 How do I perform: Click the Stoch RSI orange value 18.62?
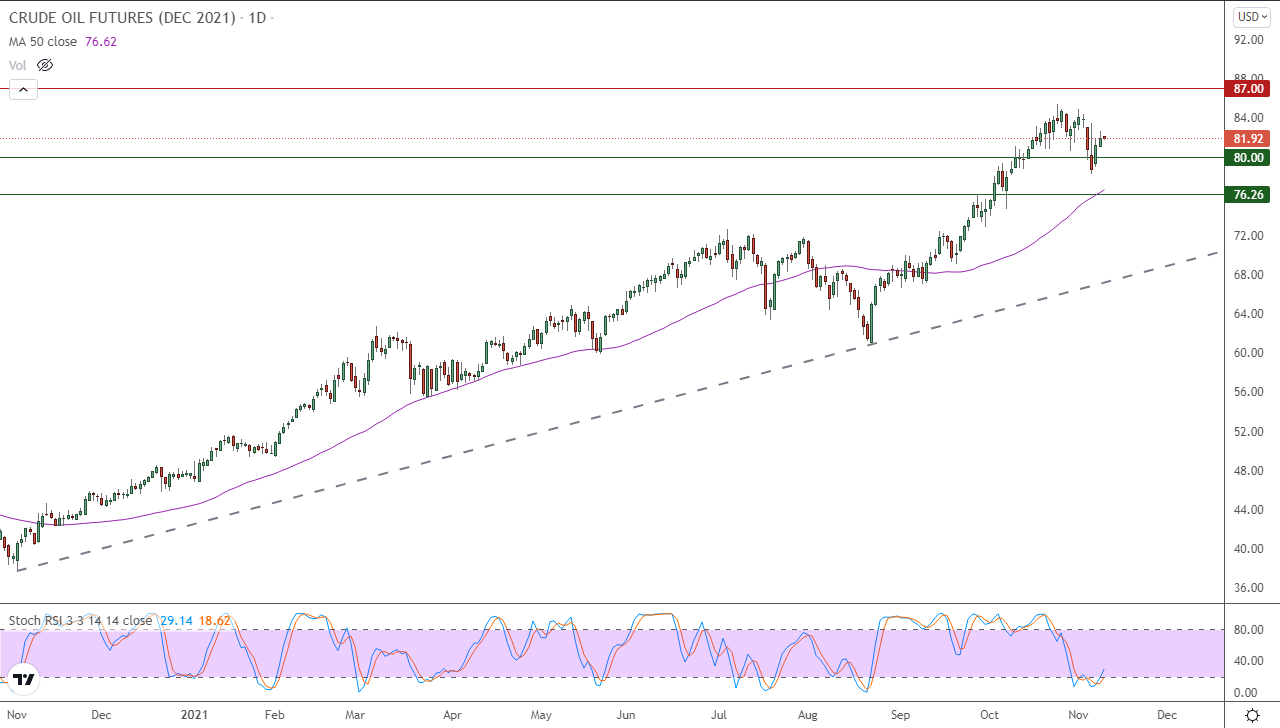(214, 620)
